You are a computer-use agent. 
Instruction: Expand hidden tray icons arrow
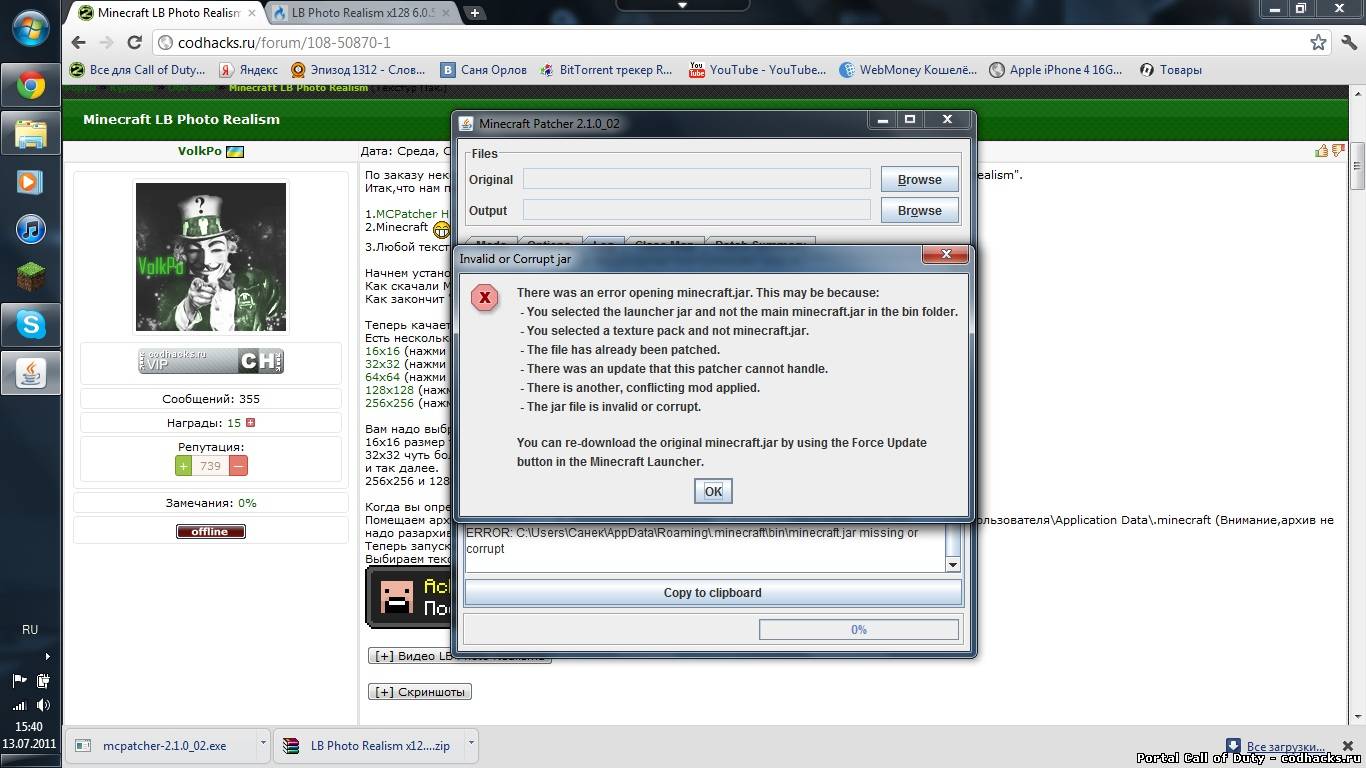pos(47,657)
